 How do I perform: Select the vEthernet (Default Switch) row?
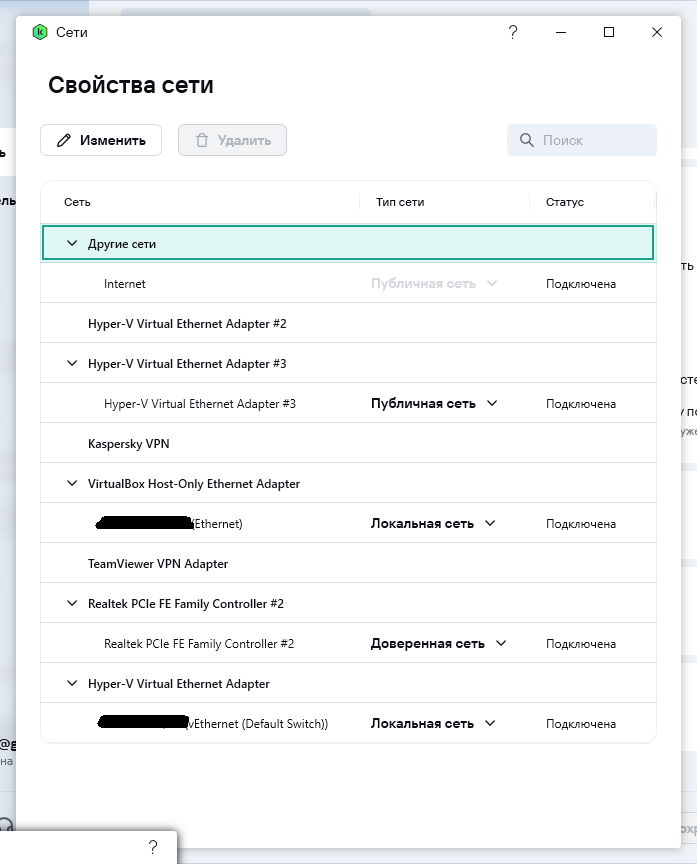[348, 723]
